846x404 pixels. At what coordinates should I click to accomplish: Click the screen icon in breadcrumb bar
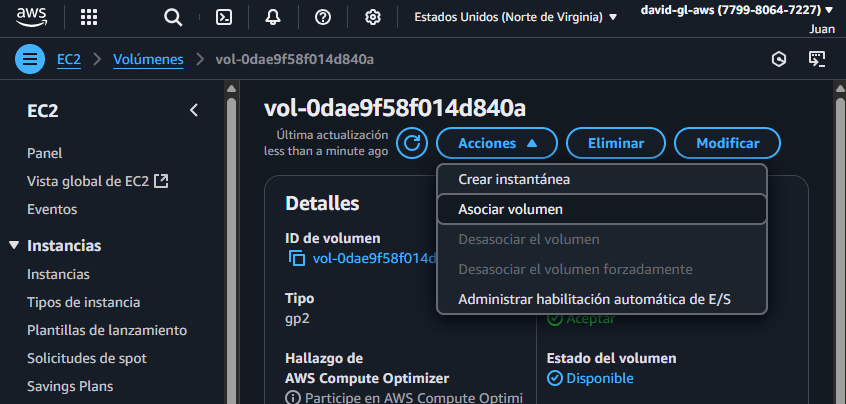pos(817,59)
